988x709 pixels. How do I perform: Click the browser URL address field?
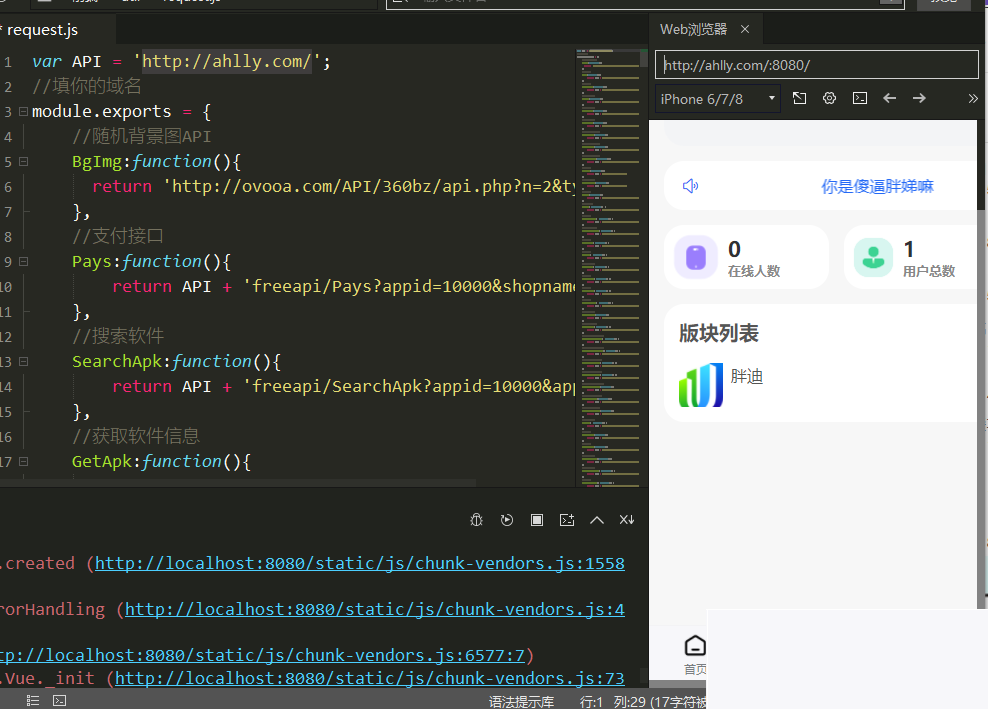pyautogui.click(x=816, y=65)
